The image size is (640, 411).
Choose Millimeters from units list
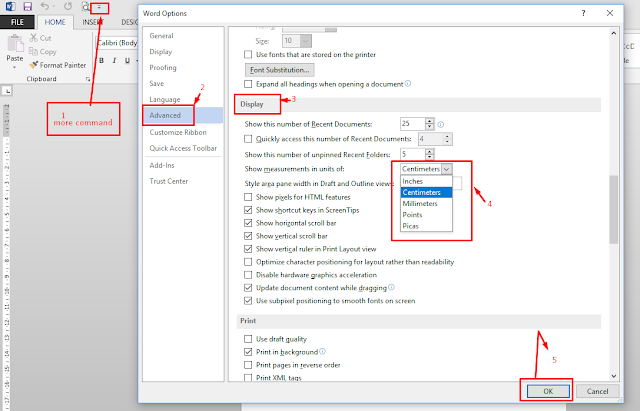(x=426, y=203)
